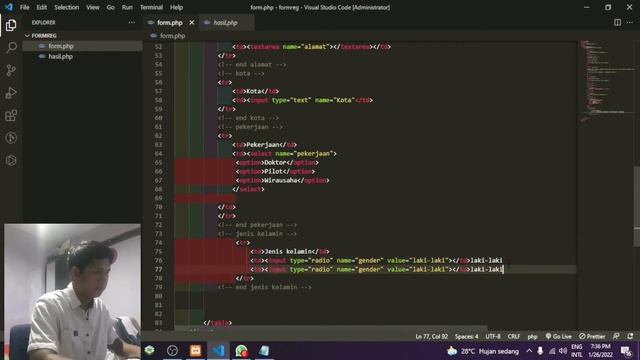Click line number 65 in the gutter

pos(158,162)
